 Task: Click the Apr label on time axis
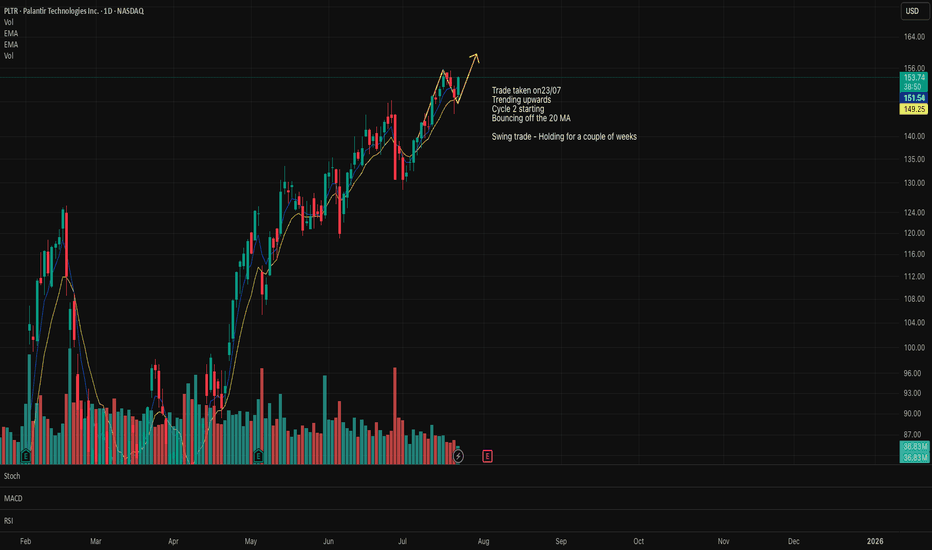click(173, 542)
